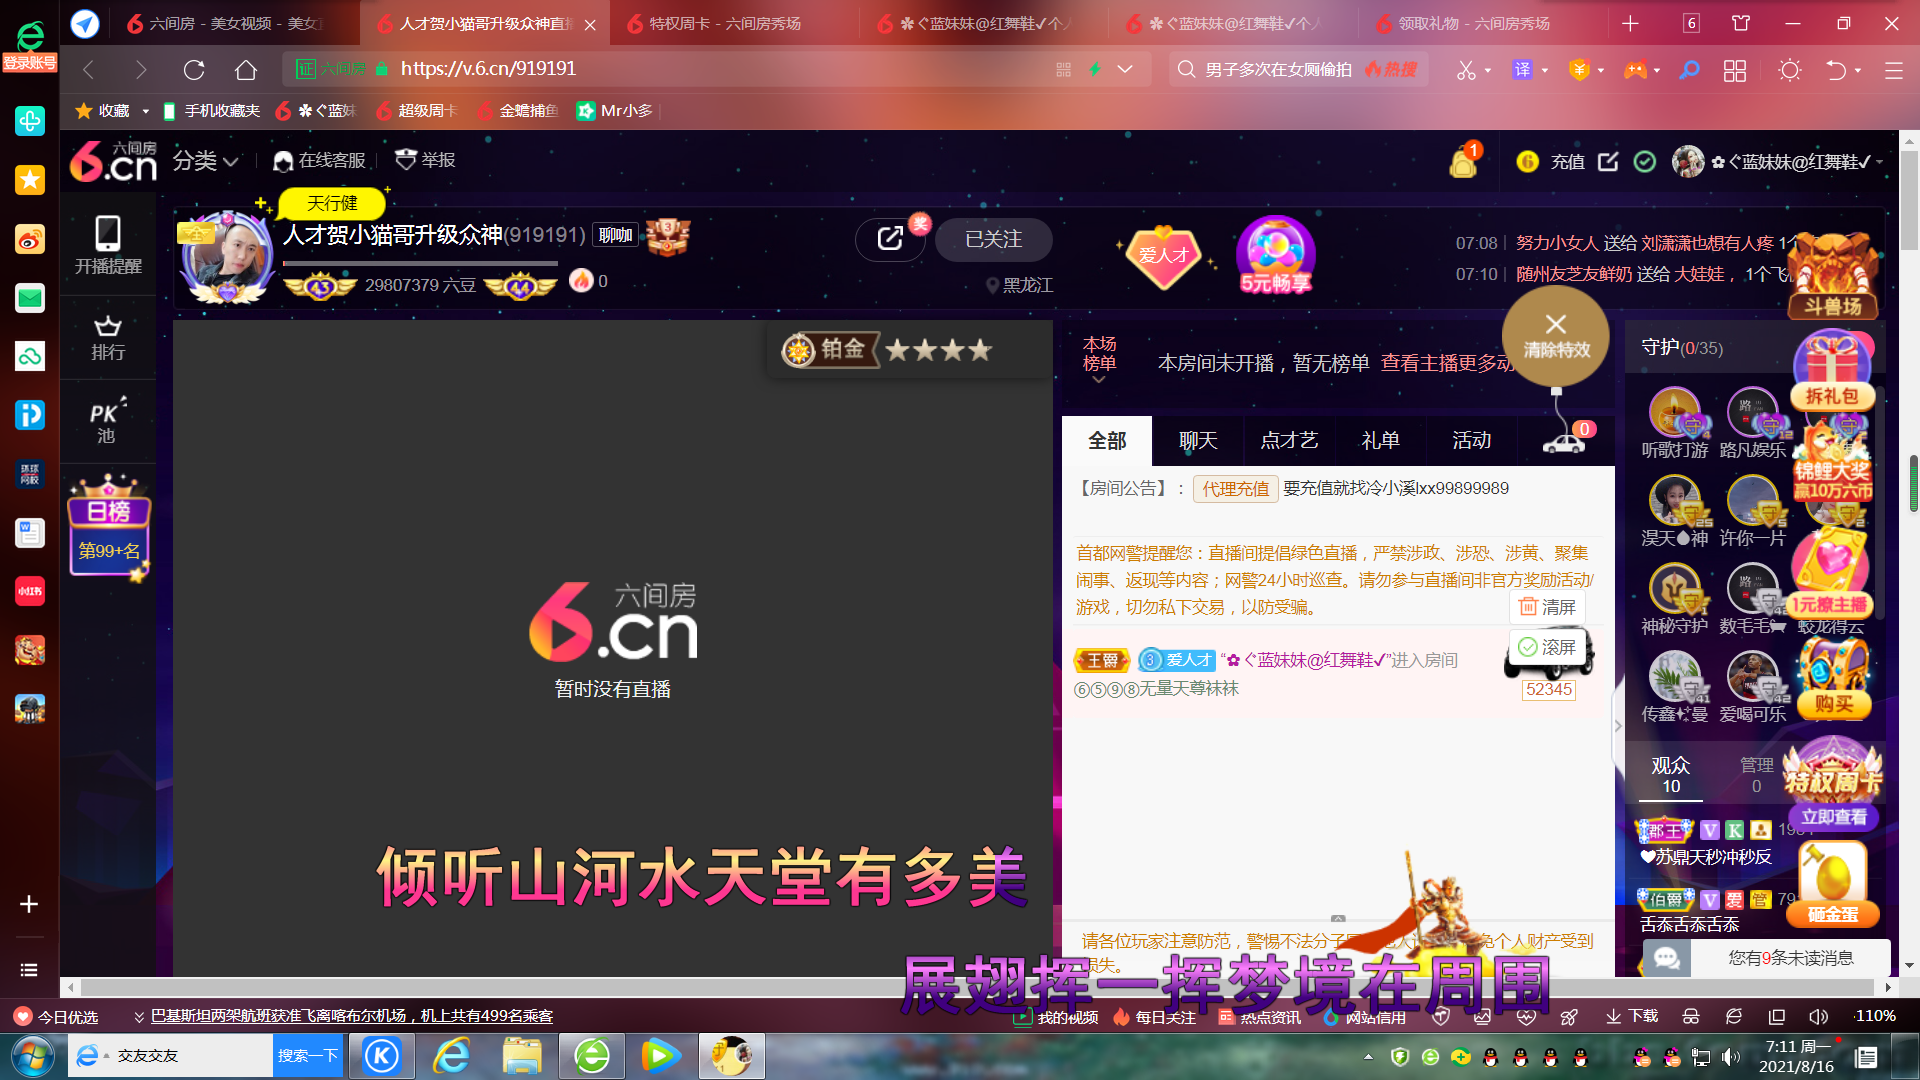Open the scissors tool dropdown arrow
This screenshot has width=1920, height=1080.
tap(1488, 71)
